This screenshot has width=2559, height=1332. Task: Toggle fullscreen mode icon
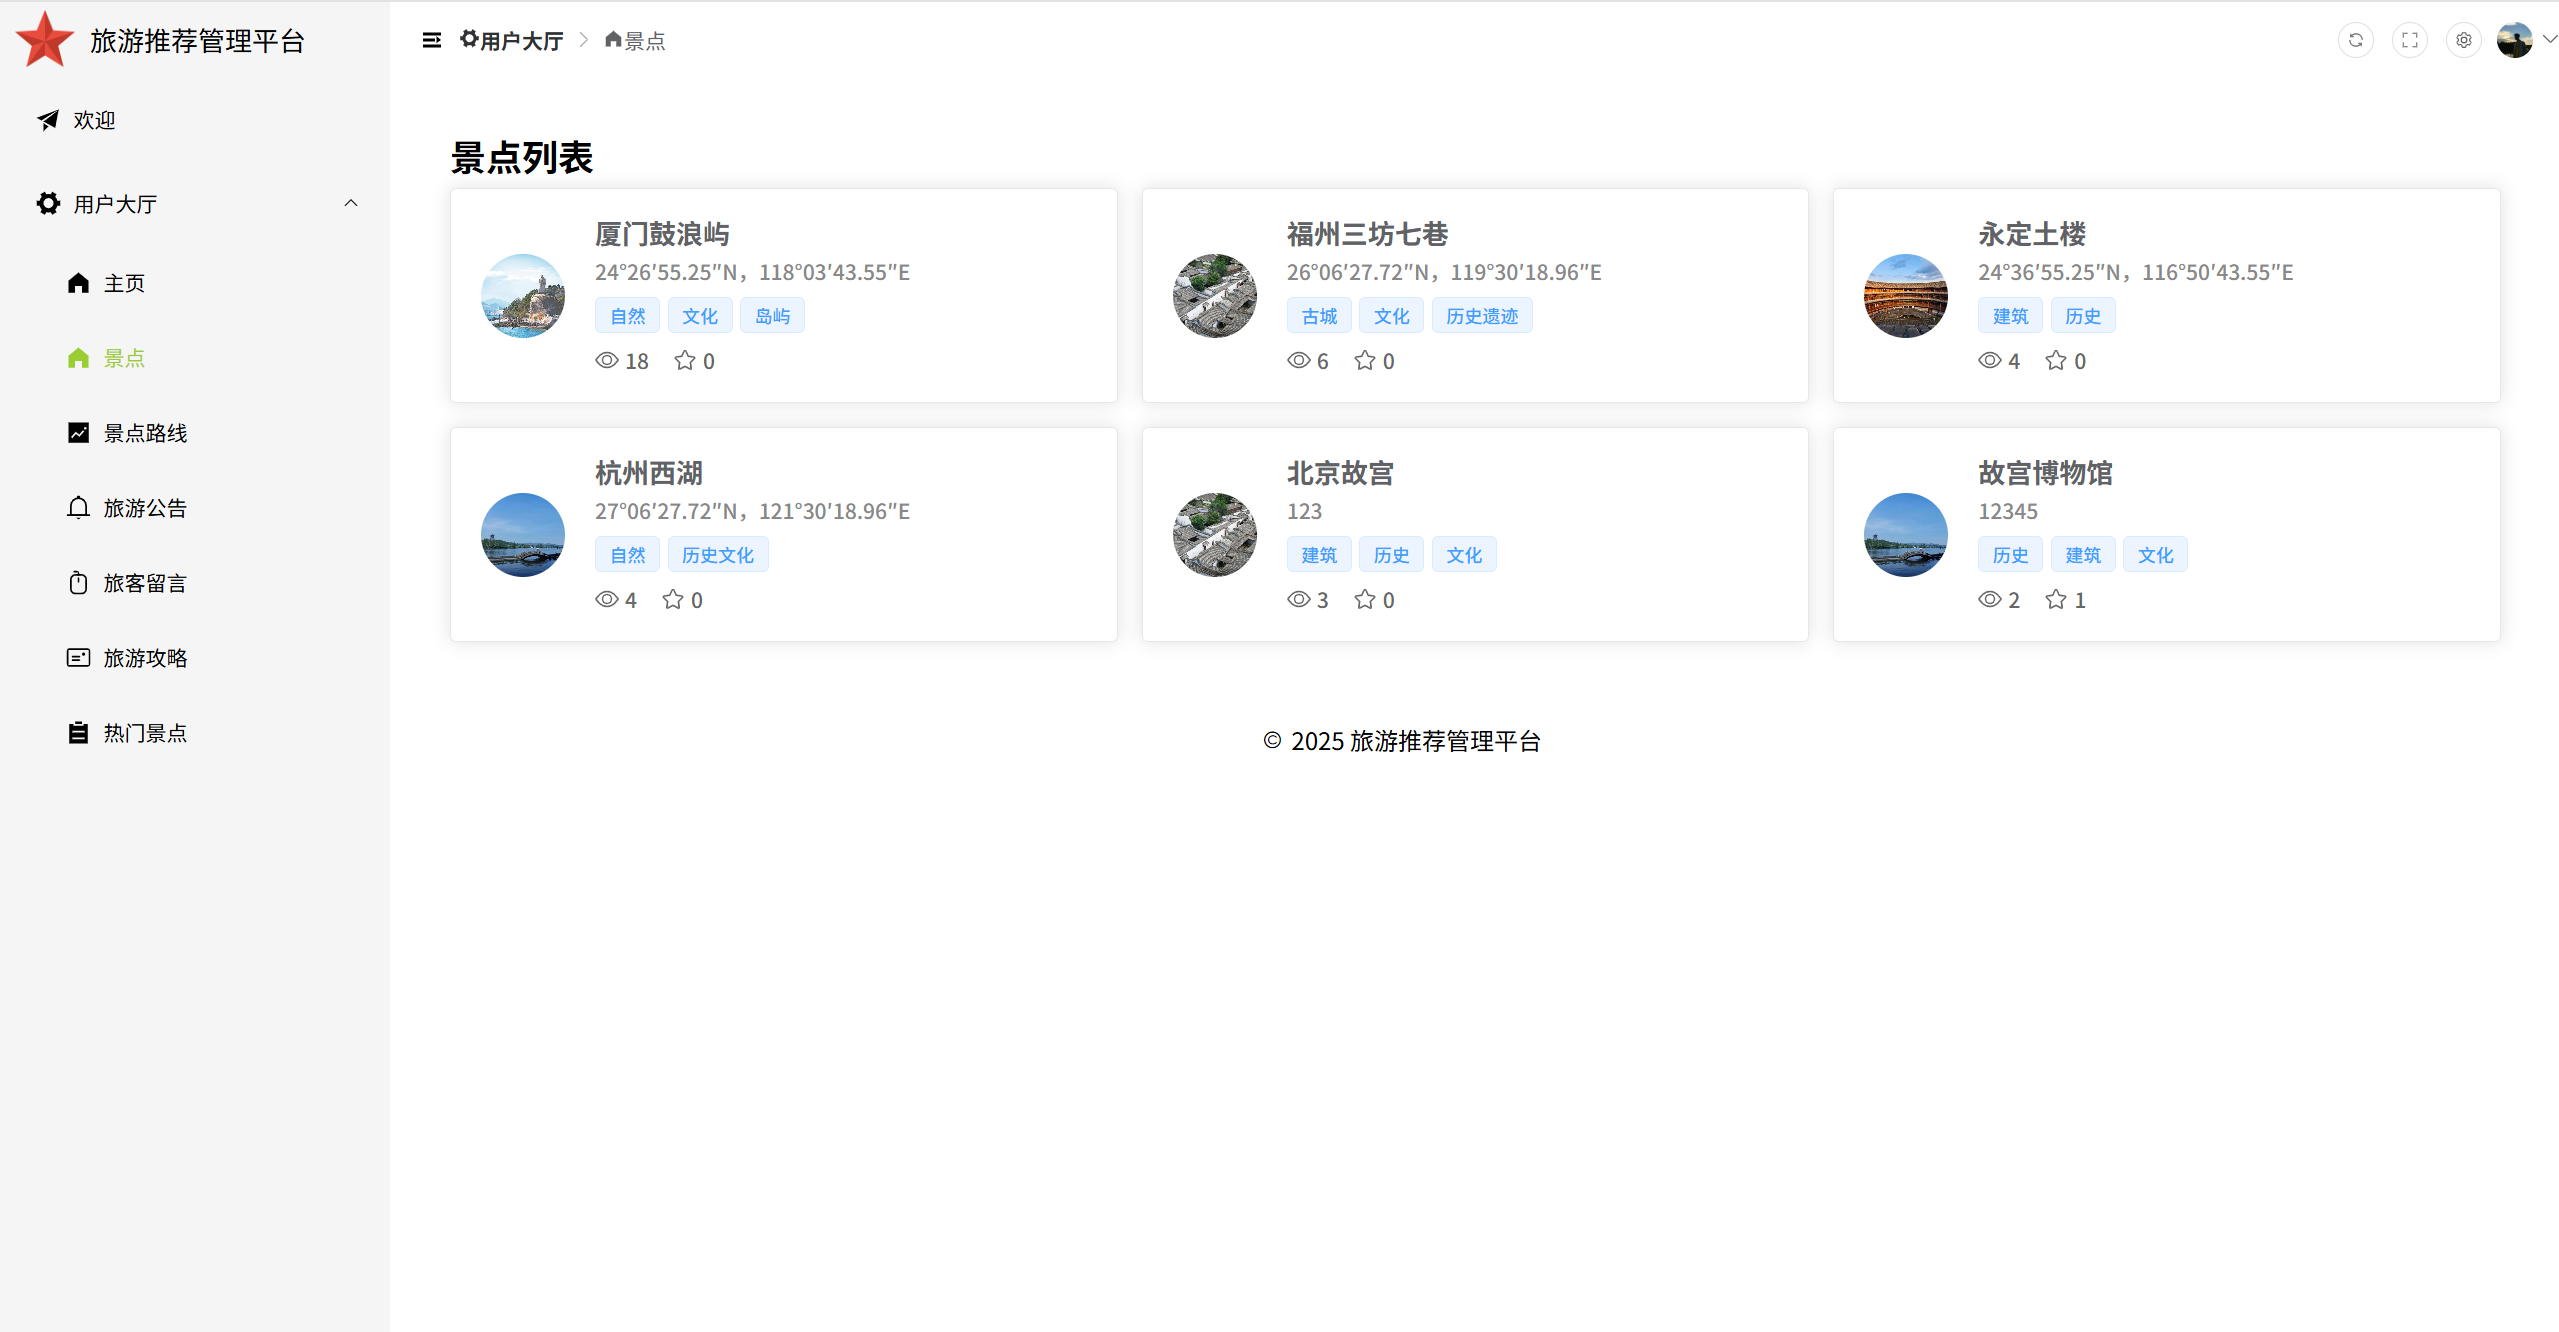tap(2409, 40)
